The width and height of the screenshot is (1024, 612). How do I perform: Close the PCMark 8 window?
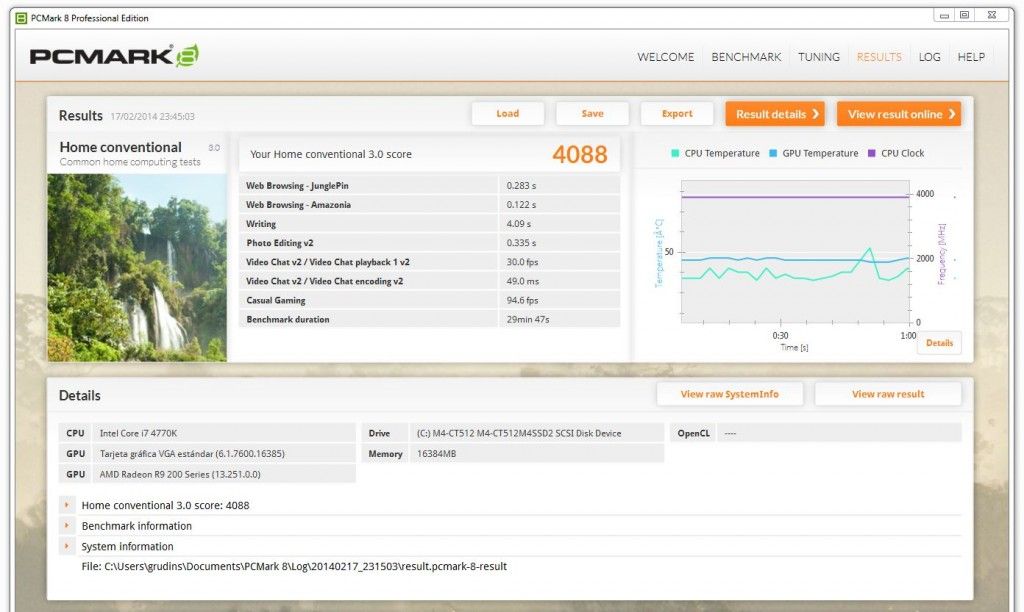[x=991, y=15]
